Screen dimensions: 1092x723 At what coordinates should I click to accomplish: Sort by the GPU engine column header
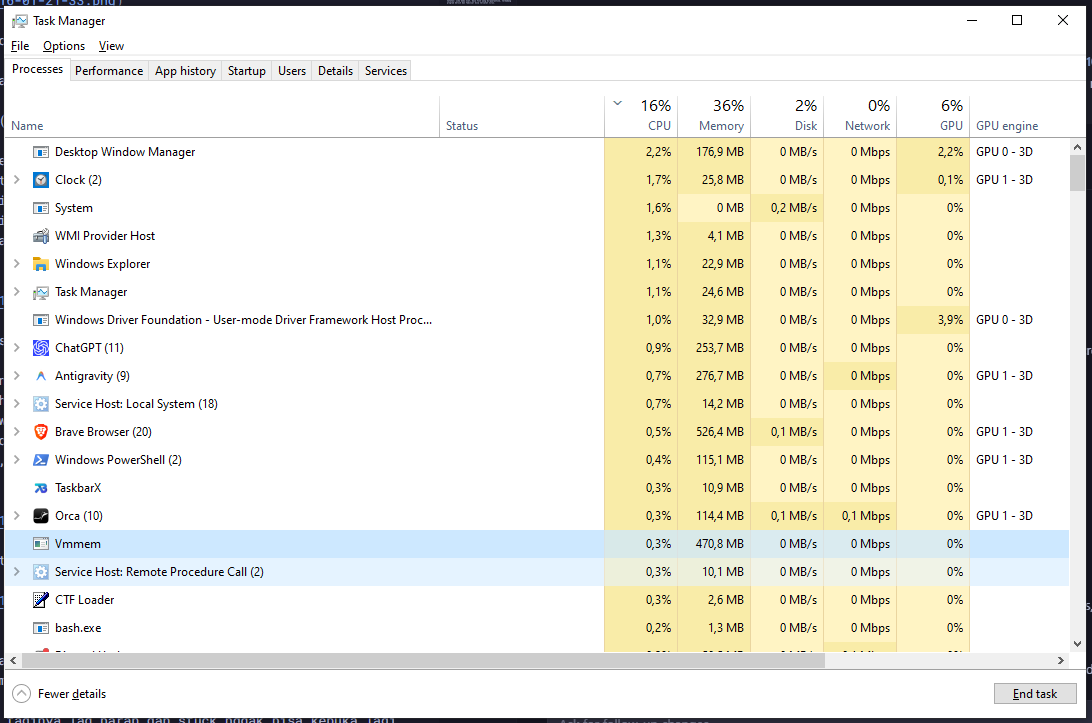point(1019,116)
